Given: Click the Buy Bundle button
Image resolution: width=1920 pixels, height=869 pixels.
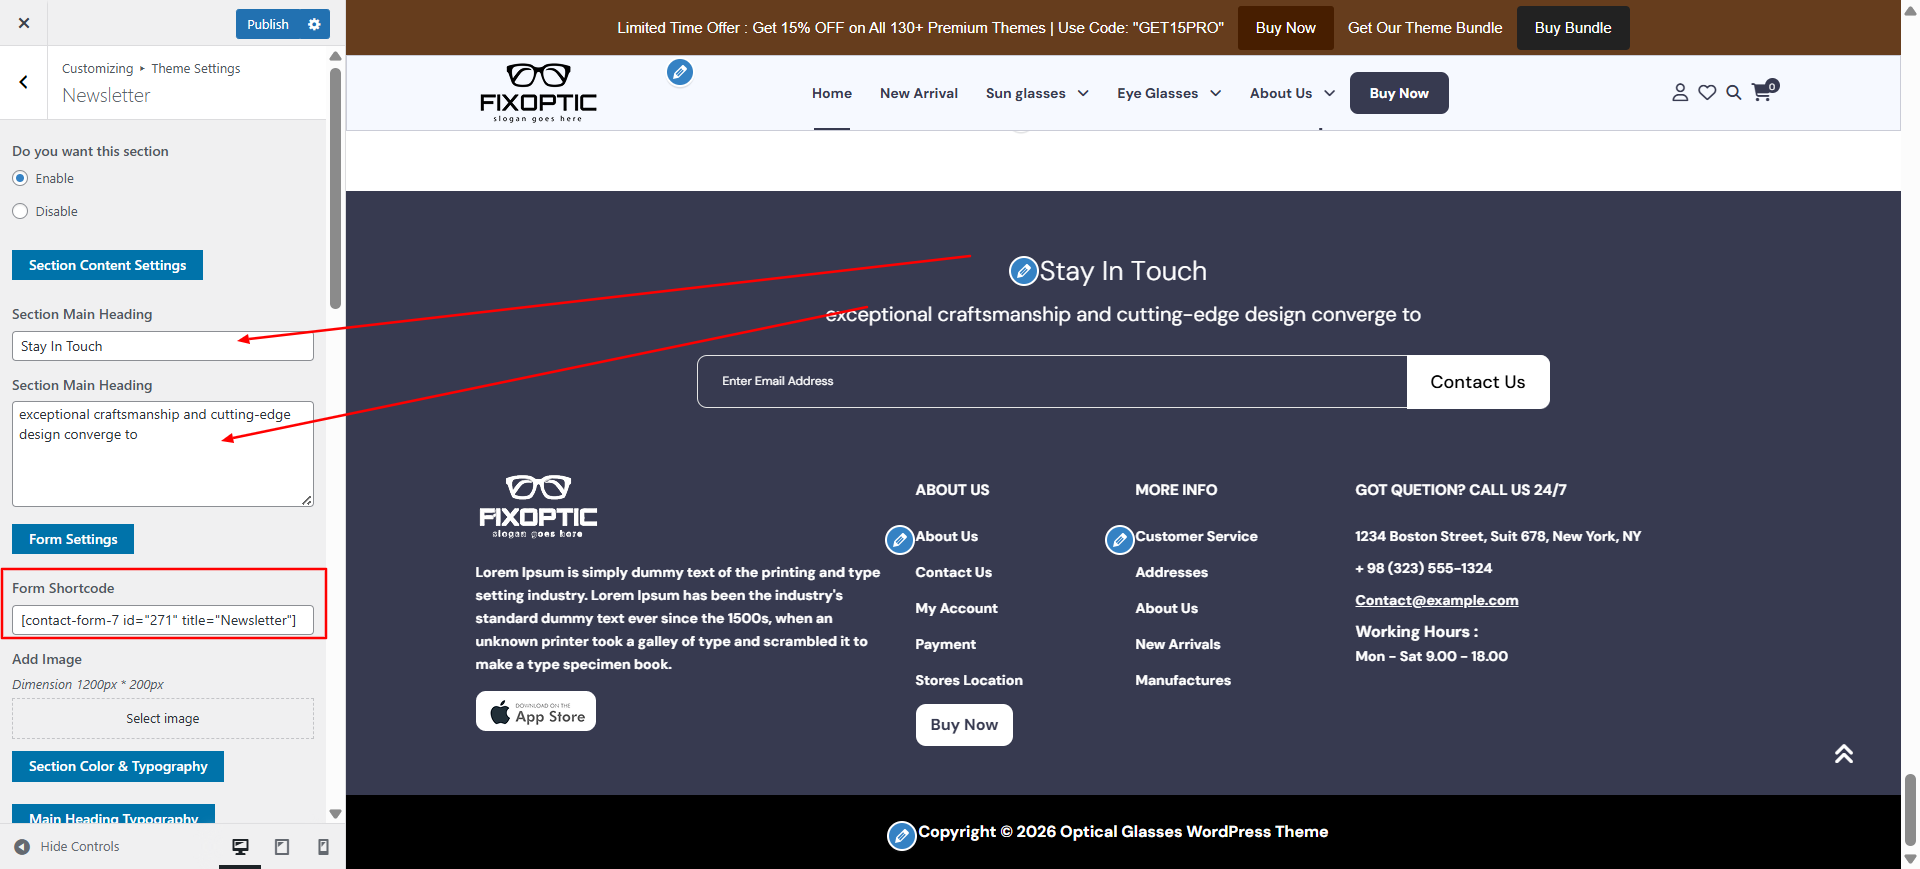Looking at the screenshot, I should 1573,28.
